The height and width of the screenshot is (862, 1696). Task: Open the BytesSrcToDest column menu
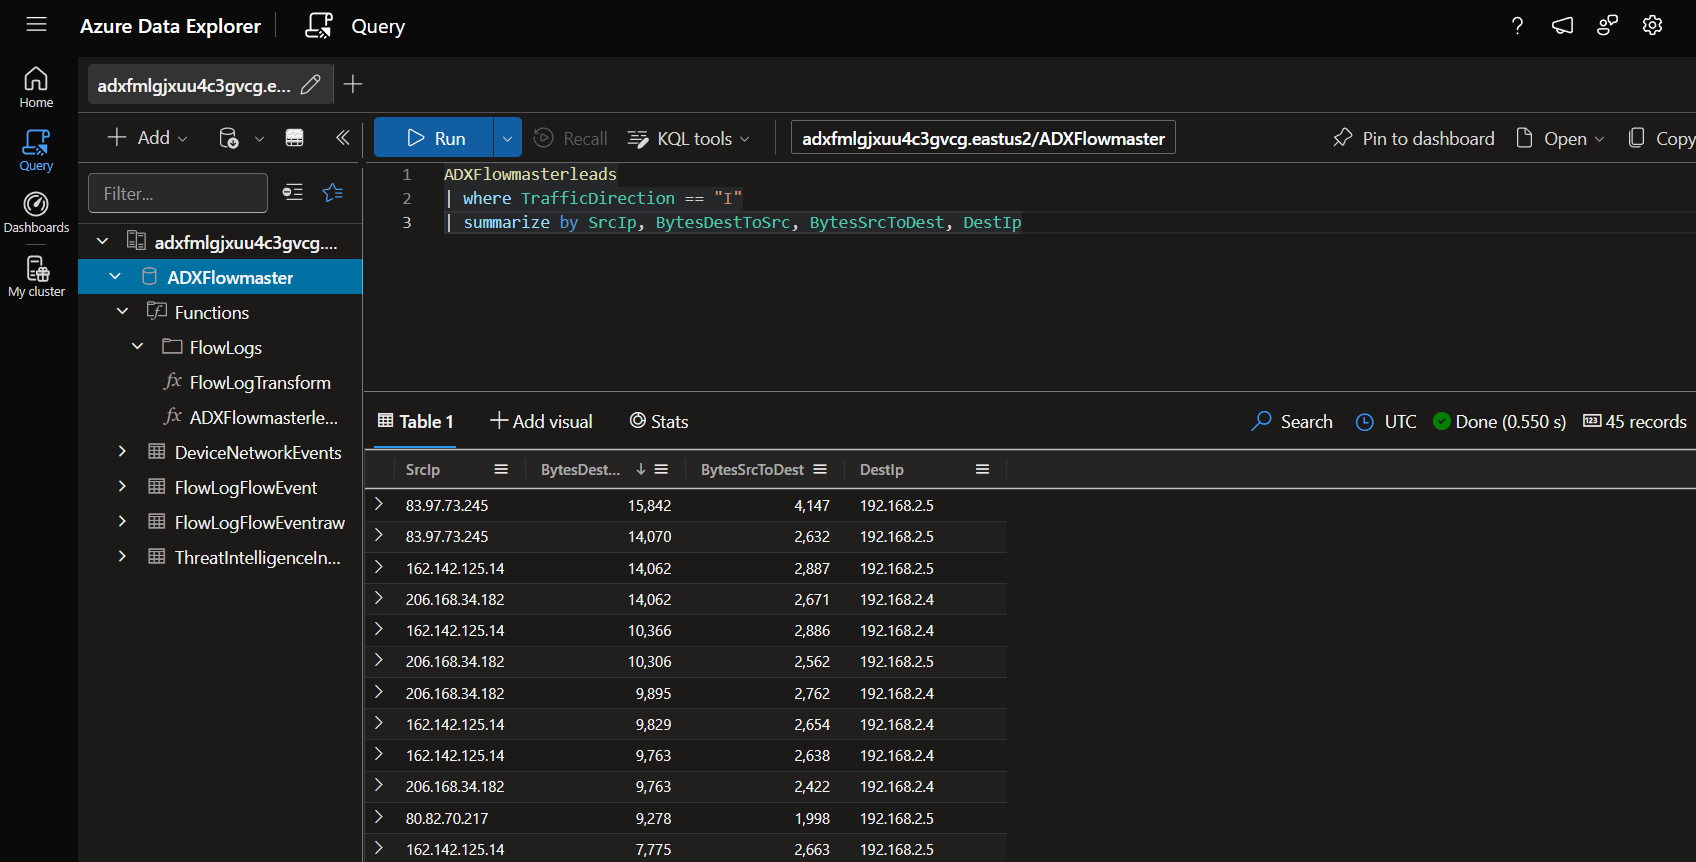(x=820, y=469)
